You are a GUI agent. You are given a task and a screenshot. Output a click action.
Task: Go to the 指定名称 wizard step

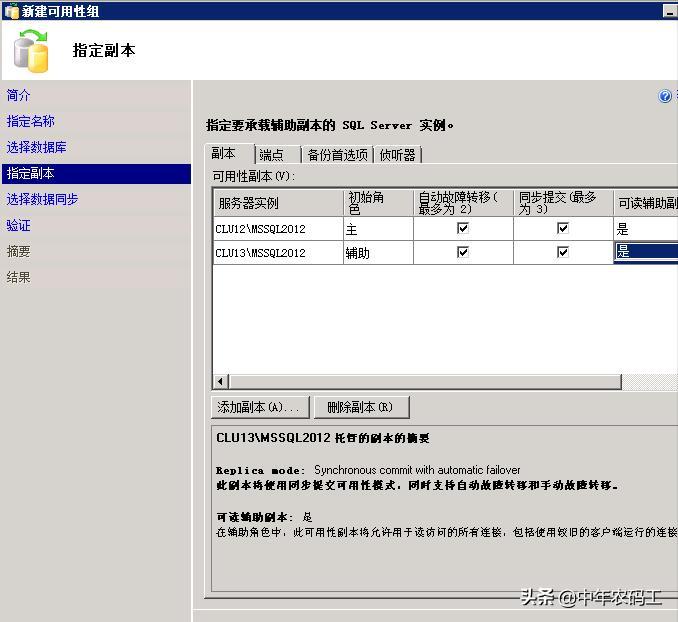click(30, 121)
